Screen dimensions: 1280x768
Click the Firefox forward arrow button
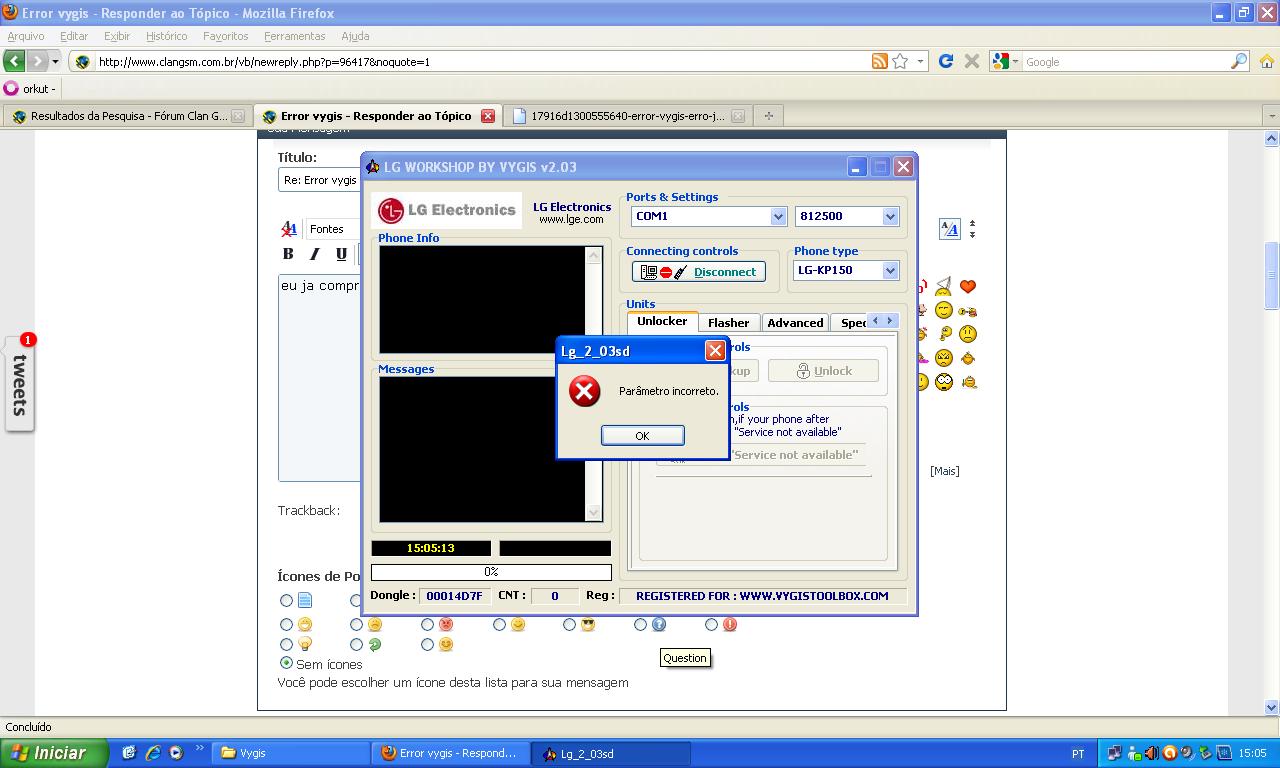37,61
